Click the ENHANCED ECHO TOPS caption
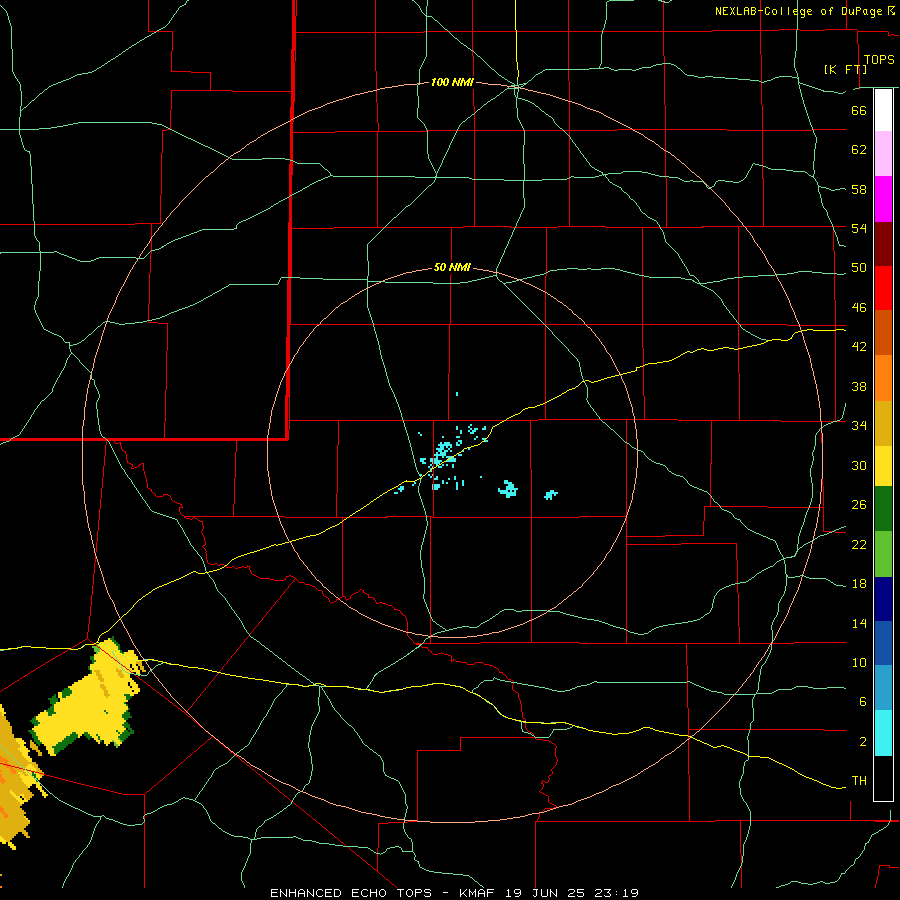 [x=351, y=893]
